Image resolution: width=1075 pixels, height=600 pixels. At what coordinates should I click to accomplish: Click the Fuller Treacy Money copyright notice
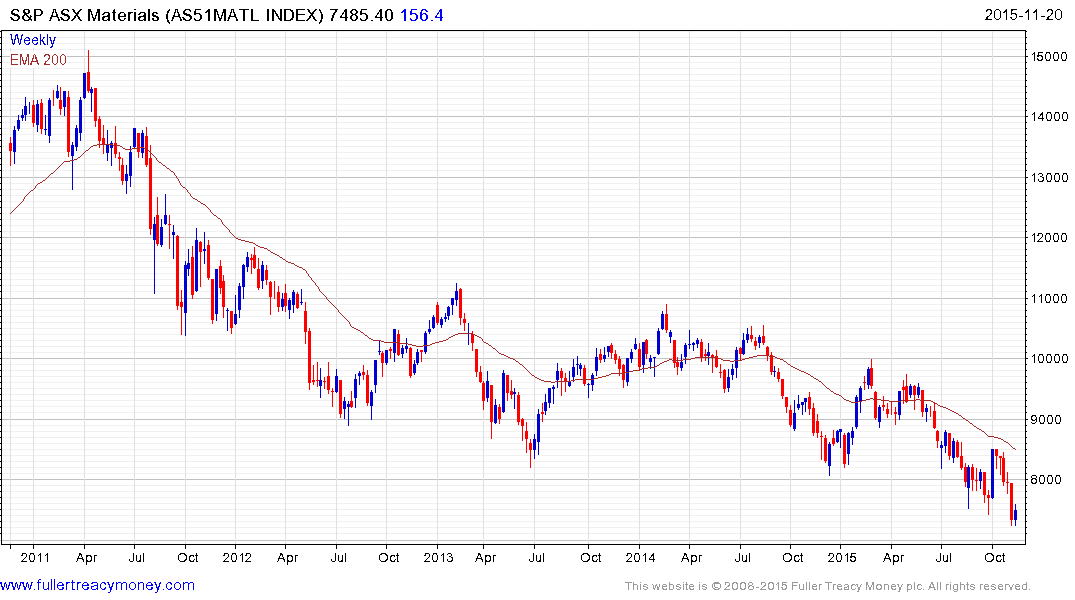click(x=827, y=586)
